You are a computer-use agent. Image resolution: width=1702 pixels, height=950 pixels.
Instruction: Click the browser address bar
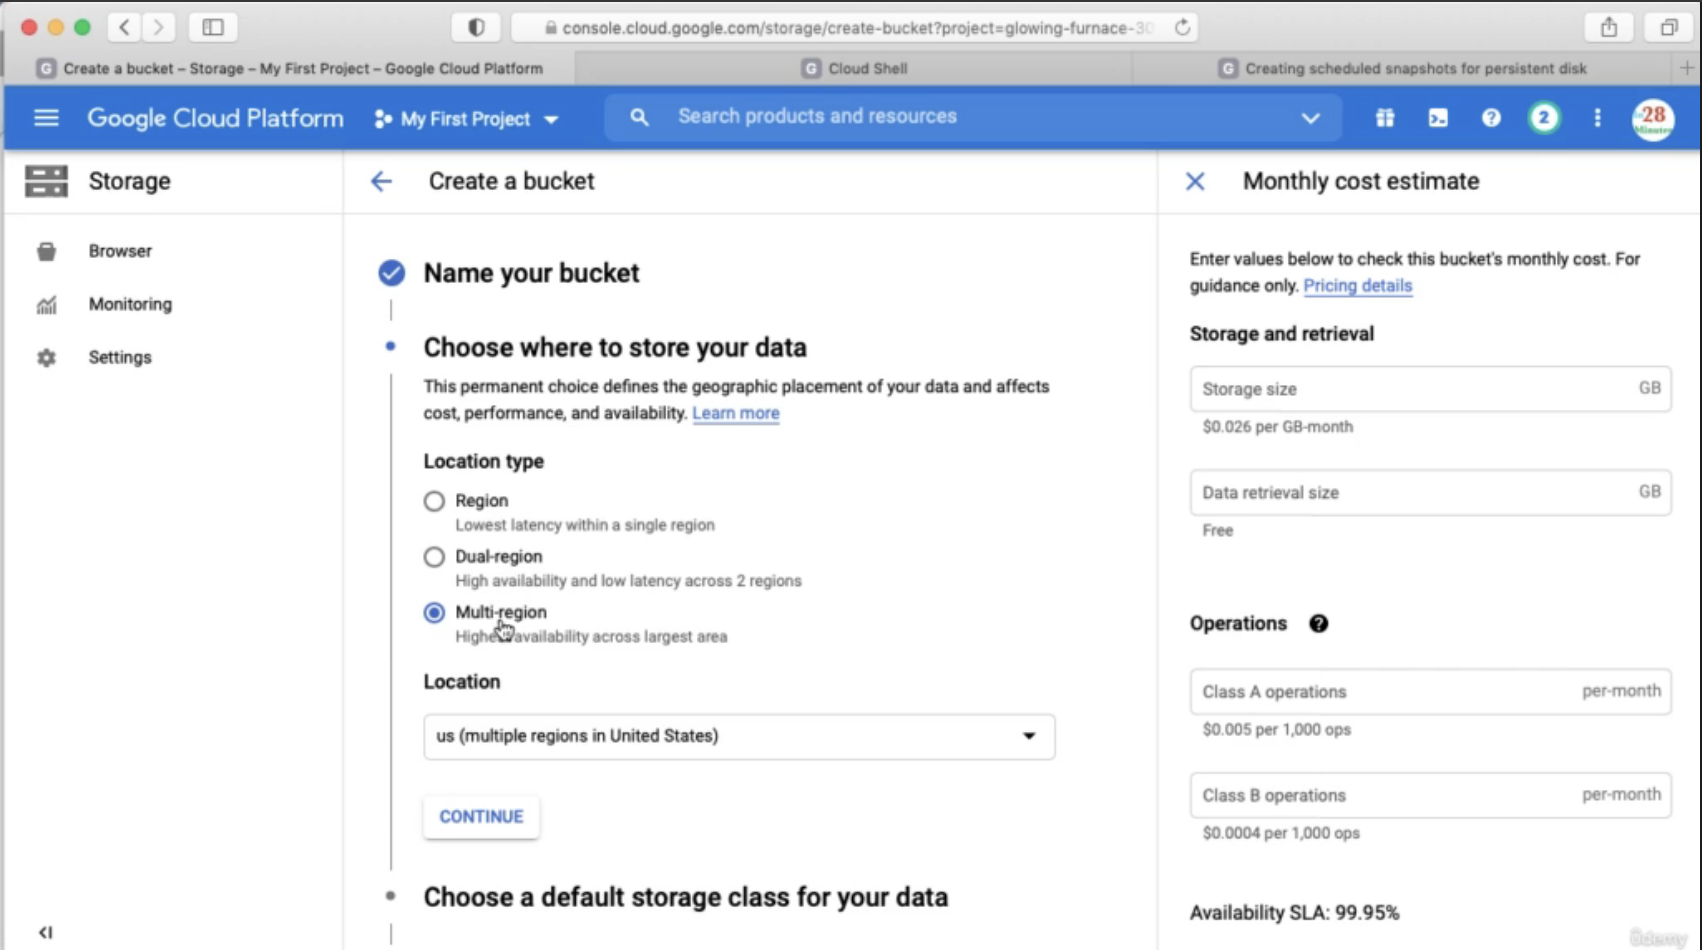[855, 28]
